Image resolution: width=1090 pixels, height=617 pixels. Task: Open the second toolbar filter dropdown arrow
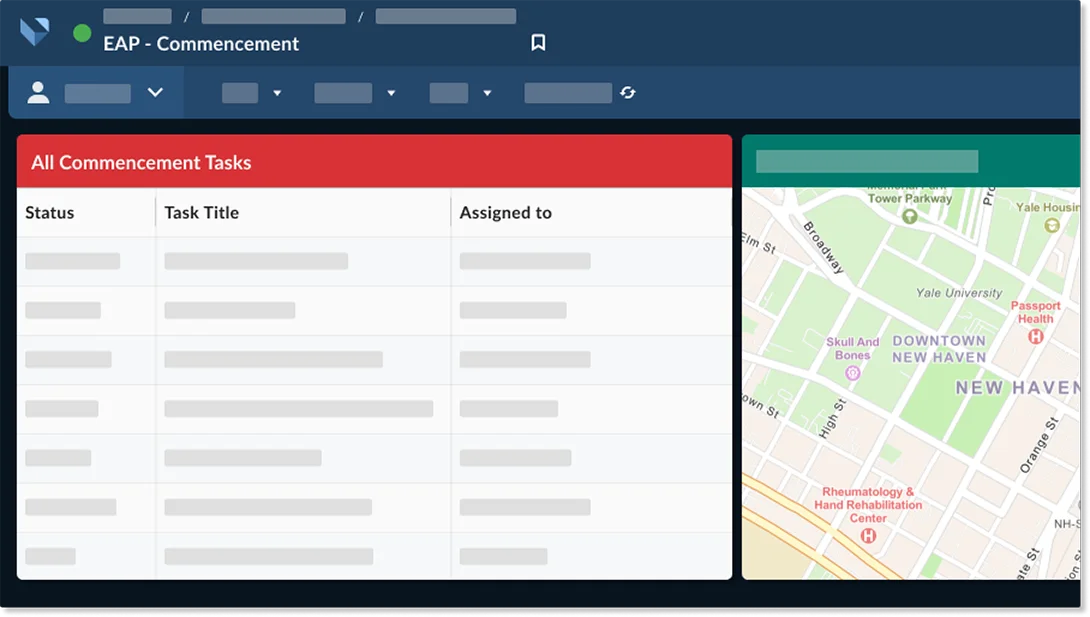[x=391, y=93]
